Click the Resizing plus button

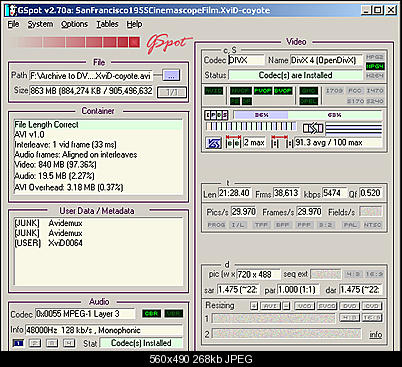254,306
